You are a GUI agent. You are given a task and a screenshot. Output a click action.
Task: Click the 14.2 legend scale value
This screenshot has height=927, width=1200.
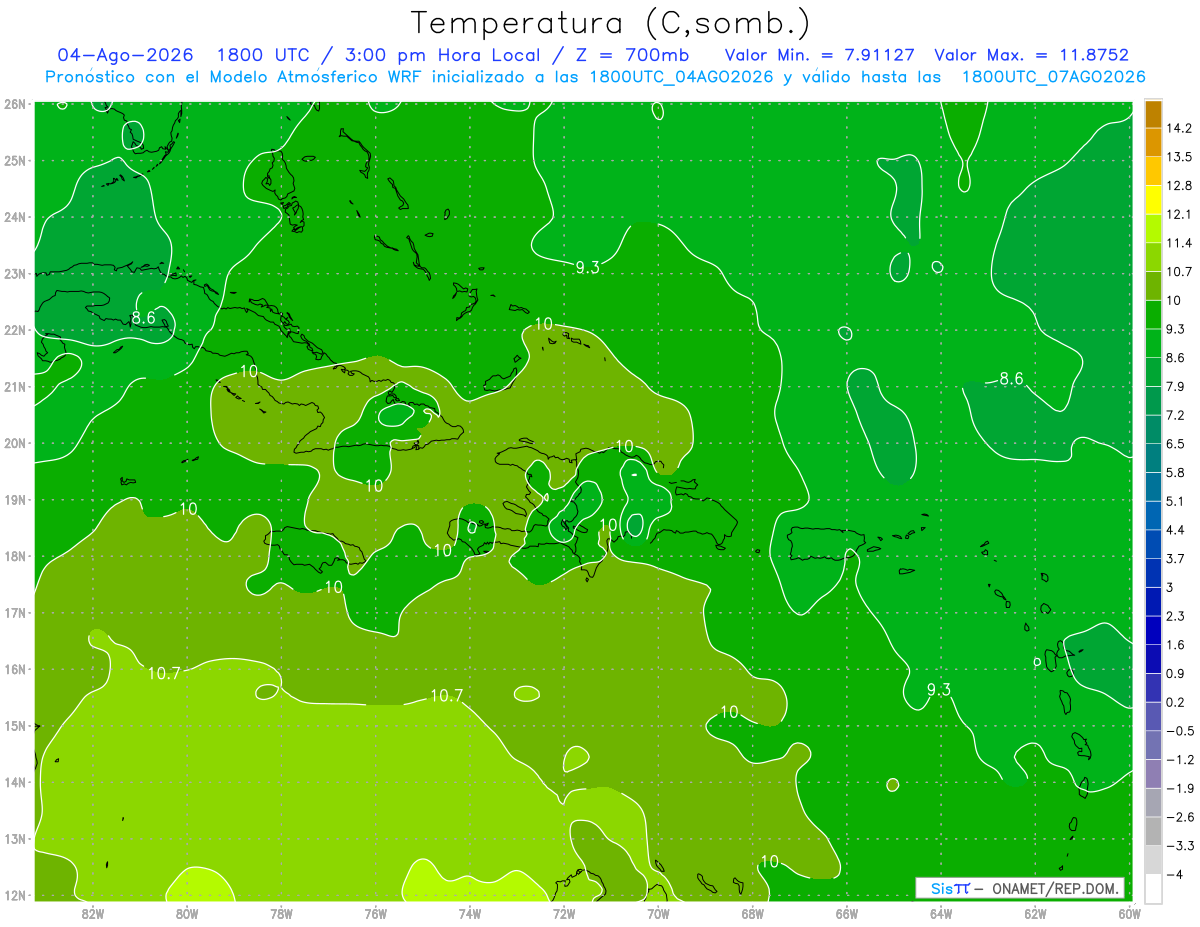coord(1179,128)
